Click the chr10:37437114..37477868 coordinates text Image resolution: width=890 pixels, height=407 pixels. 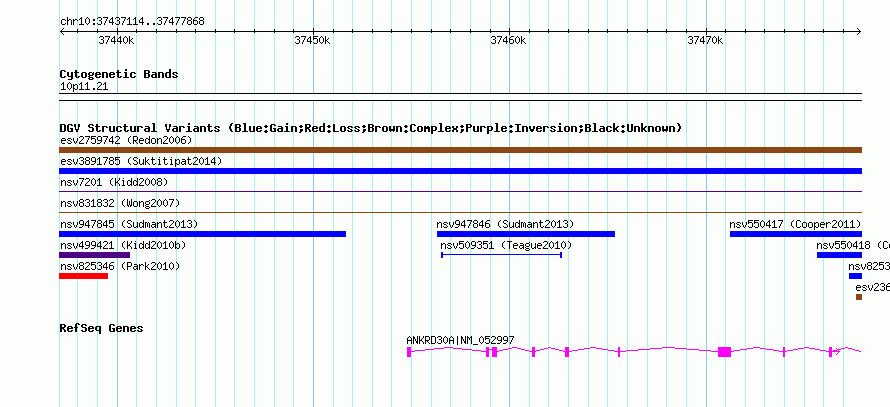click(132, 22)
